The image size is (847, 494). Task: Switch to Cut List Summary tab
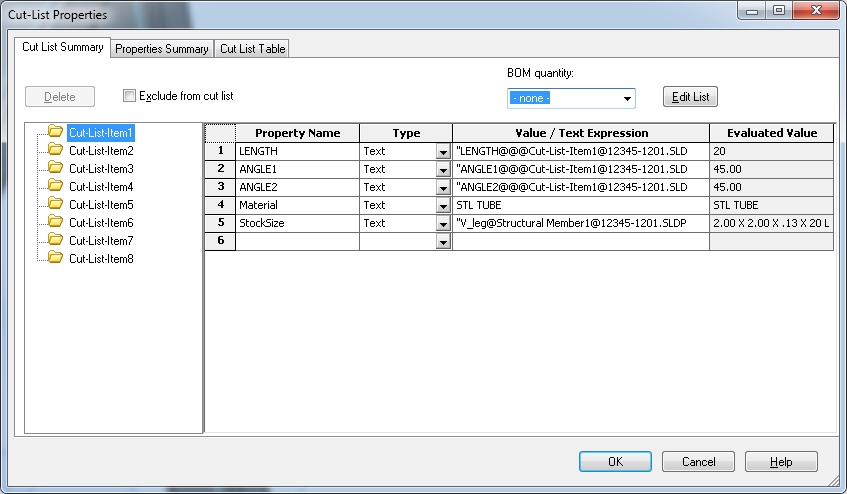pyautogui.click(x=63, y=48)
